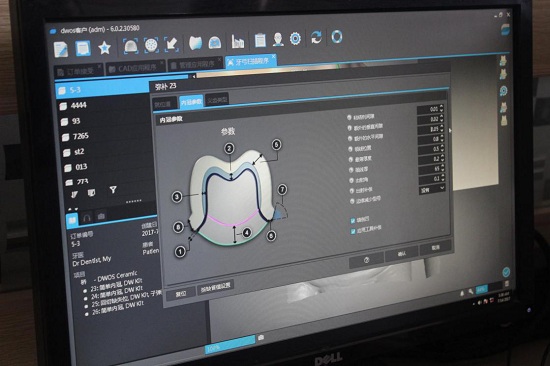
Task: Click the star favorites icon in toolbar
Action: pyautogui.click(x=104, y=48)
